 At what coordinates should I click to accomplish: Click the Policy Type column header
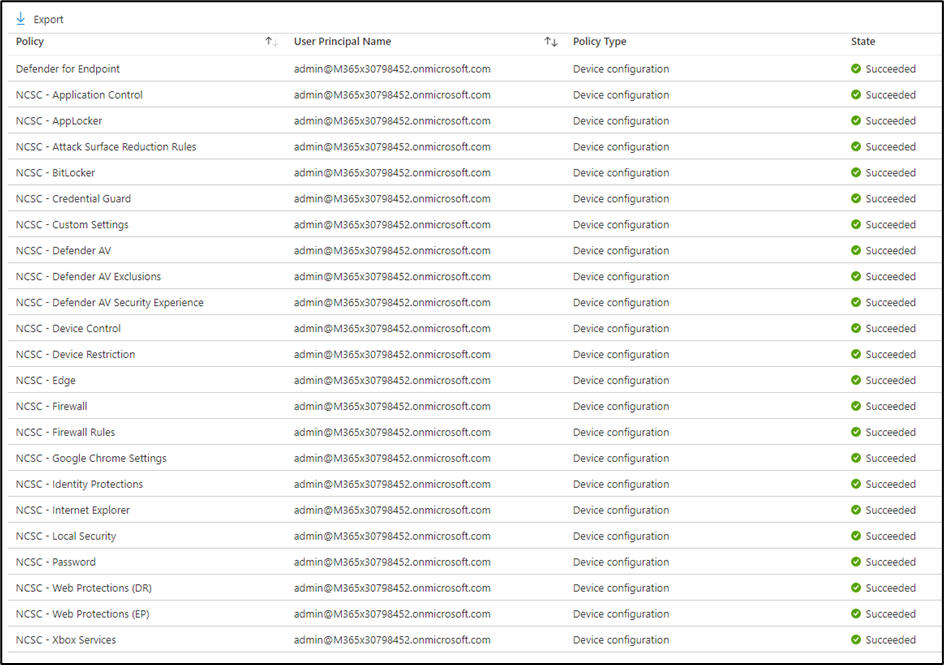pos(599,42)
